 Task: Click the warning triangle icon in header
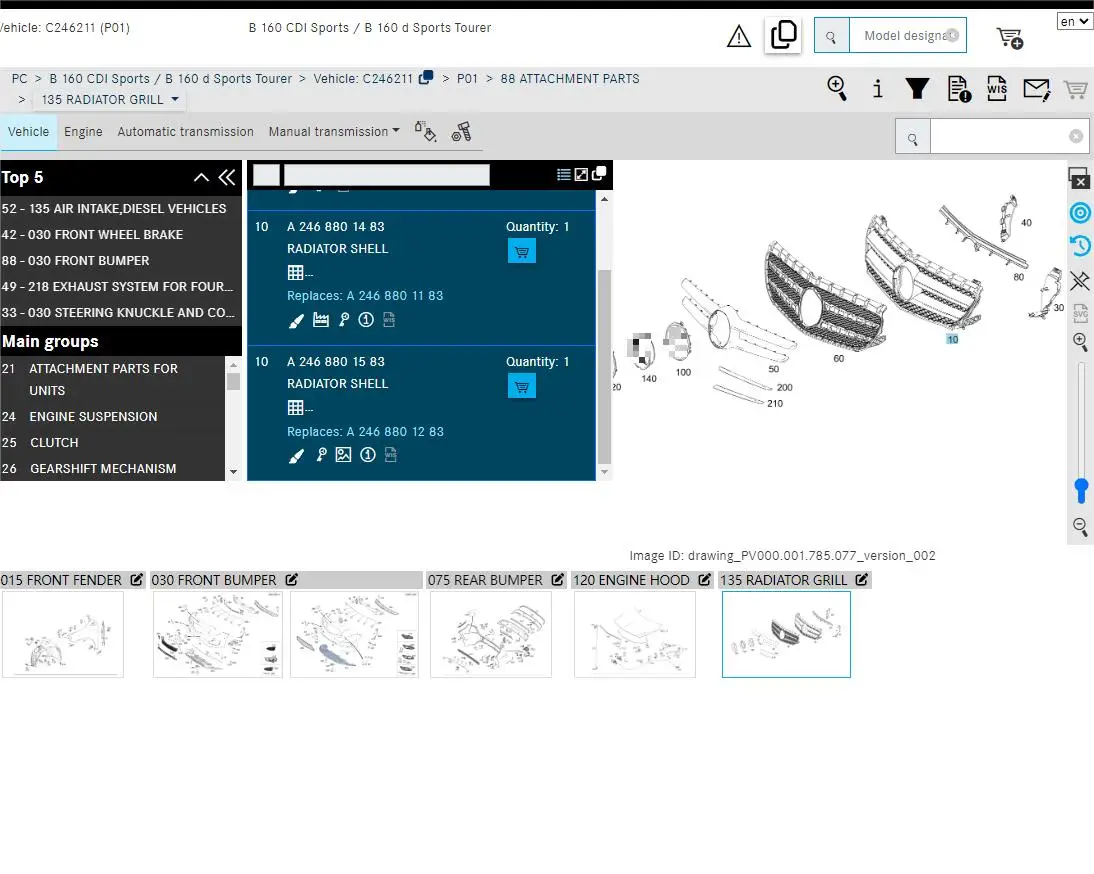739,36
